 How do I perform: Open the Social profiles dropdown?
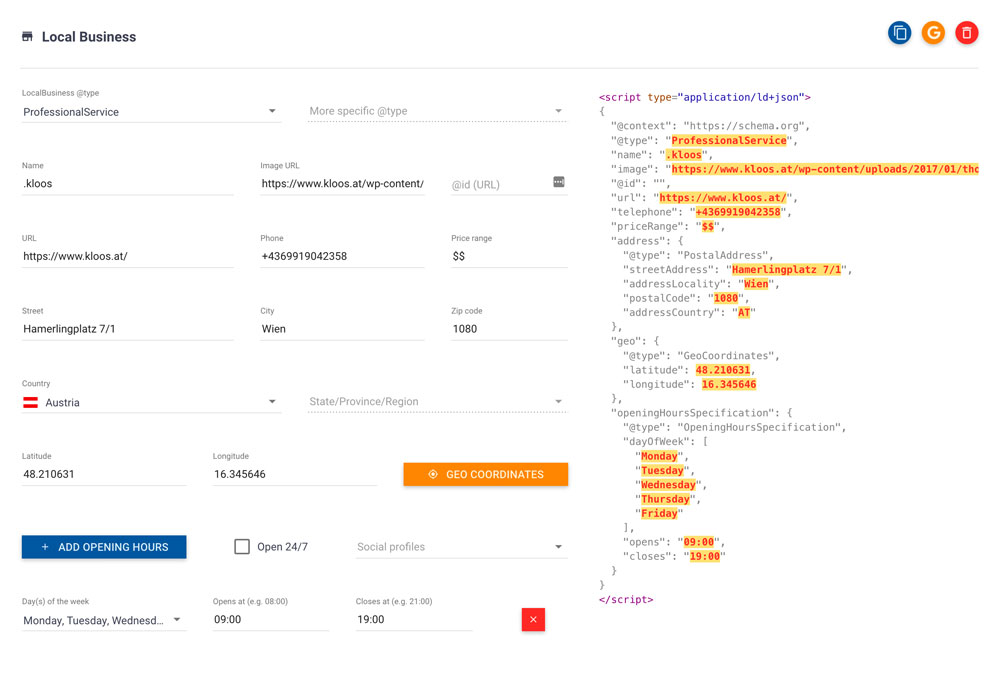tap(461, 547)
